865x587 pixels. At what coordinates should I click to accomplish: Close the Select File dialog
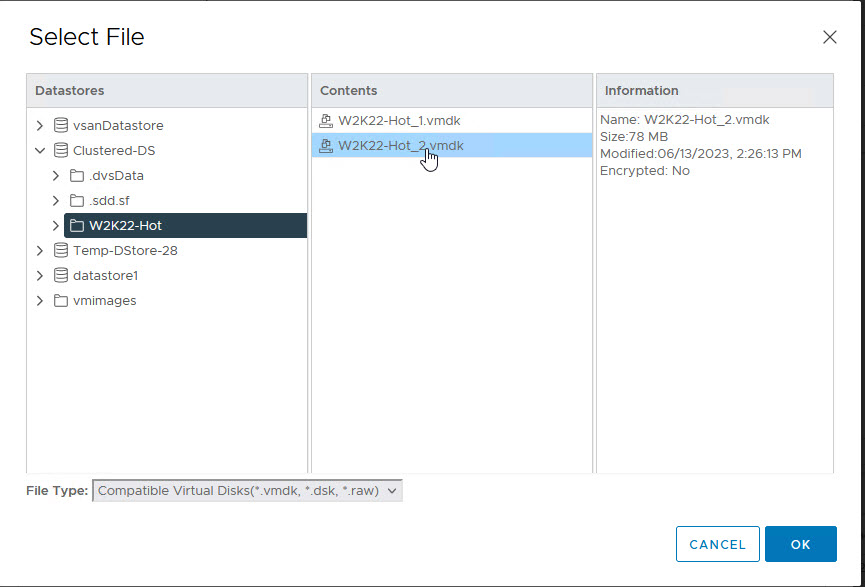[829, 37]
